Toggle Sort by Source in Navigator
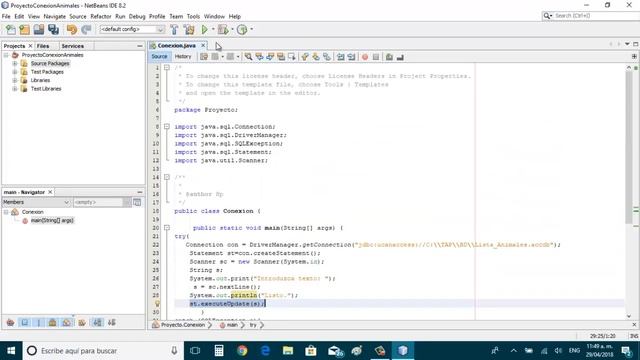Viewport: 640px width, 360px height. [112, 322]
